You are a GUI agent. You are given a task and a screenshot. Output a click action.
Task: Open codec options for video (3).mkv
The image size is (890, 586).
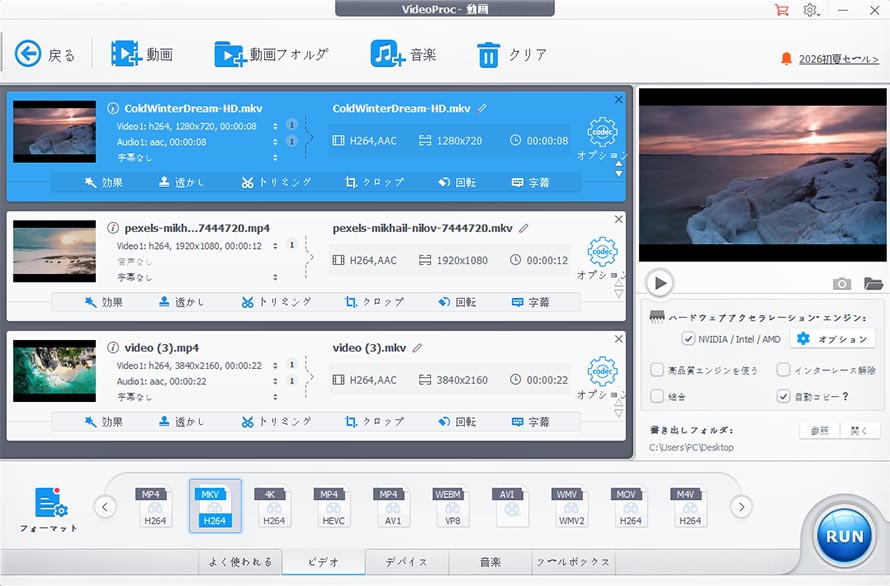[602, 372]
